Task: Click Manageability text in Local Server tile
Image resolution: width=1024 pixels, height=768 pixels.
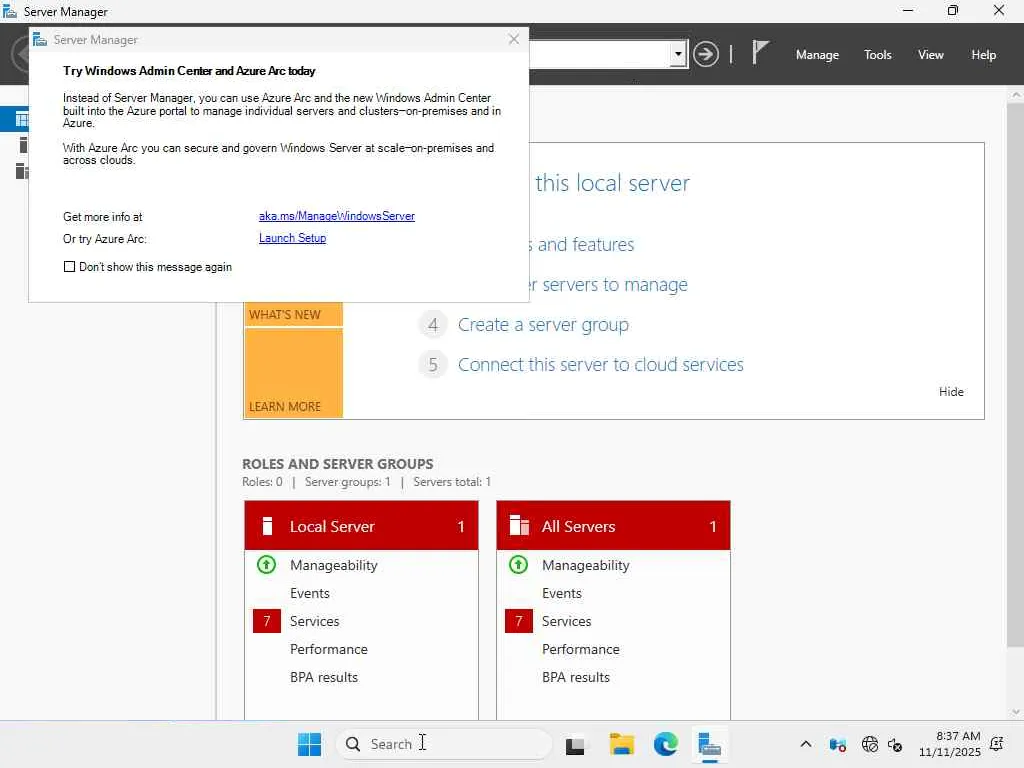Action: coord(334,565)
